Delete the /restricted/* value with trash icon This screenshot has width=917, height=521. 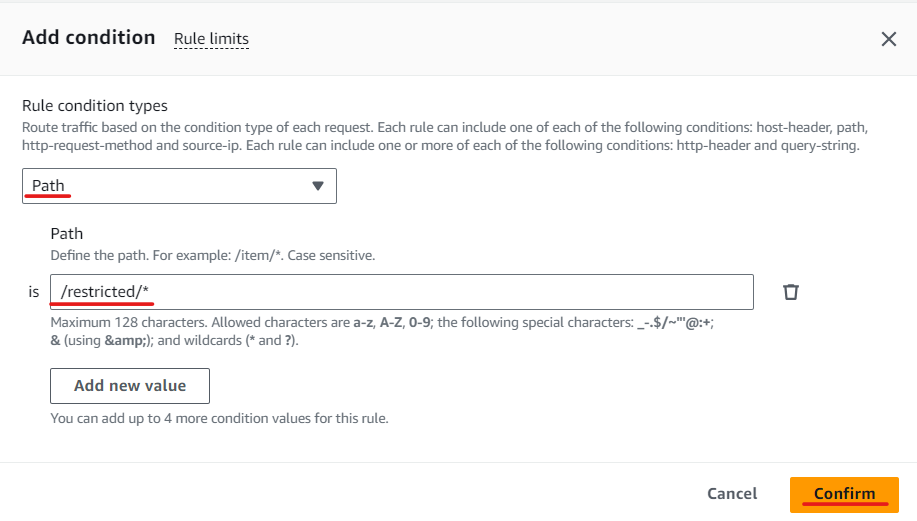[791, 292]
